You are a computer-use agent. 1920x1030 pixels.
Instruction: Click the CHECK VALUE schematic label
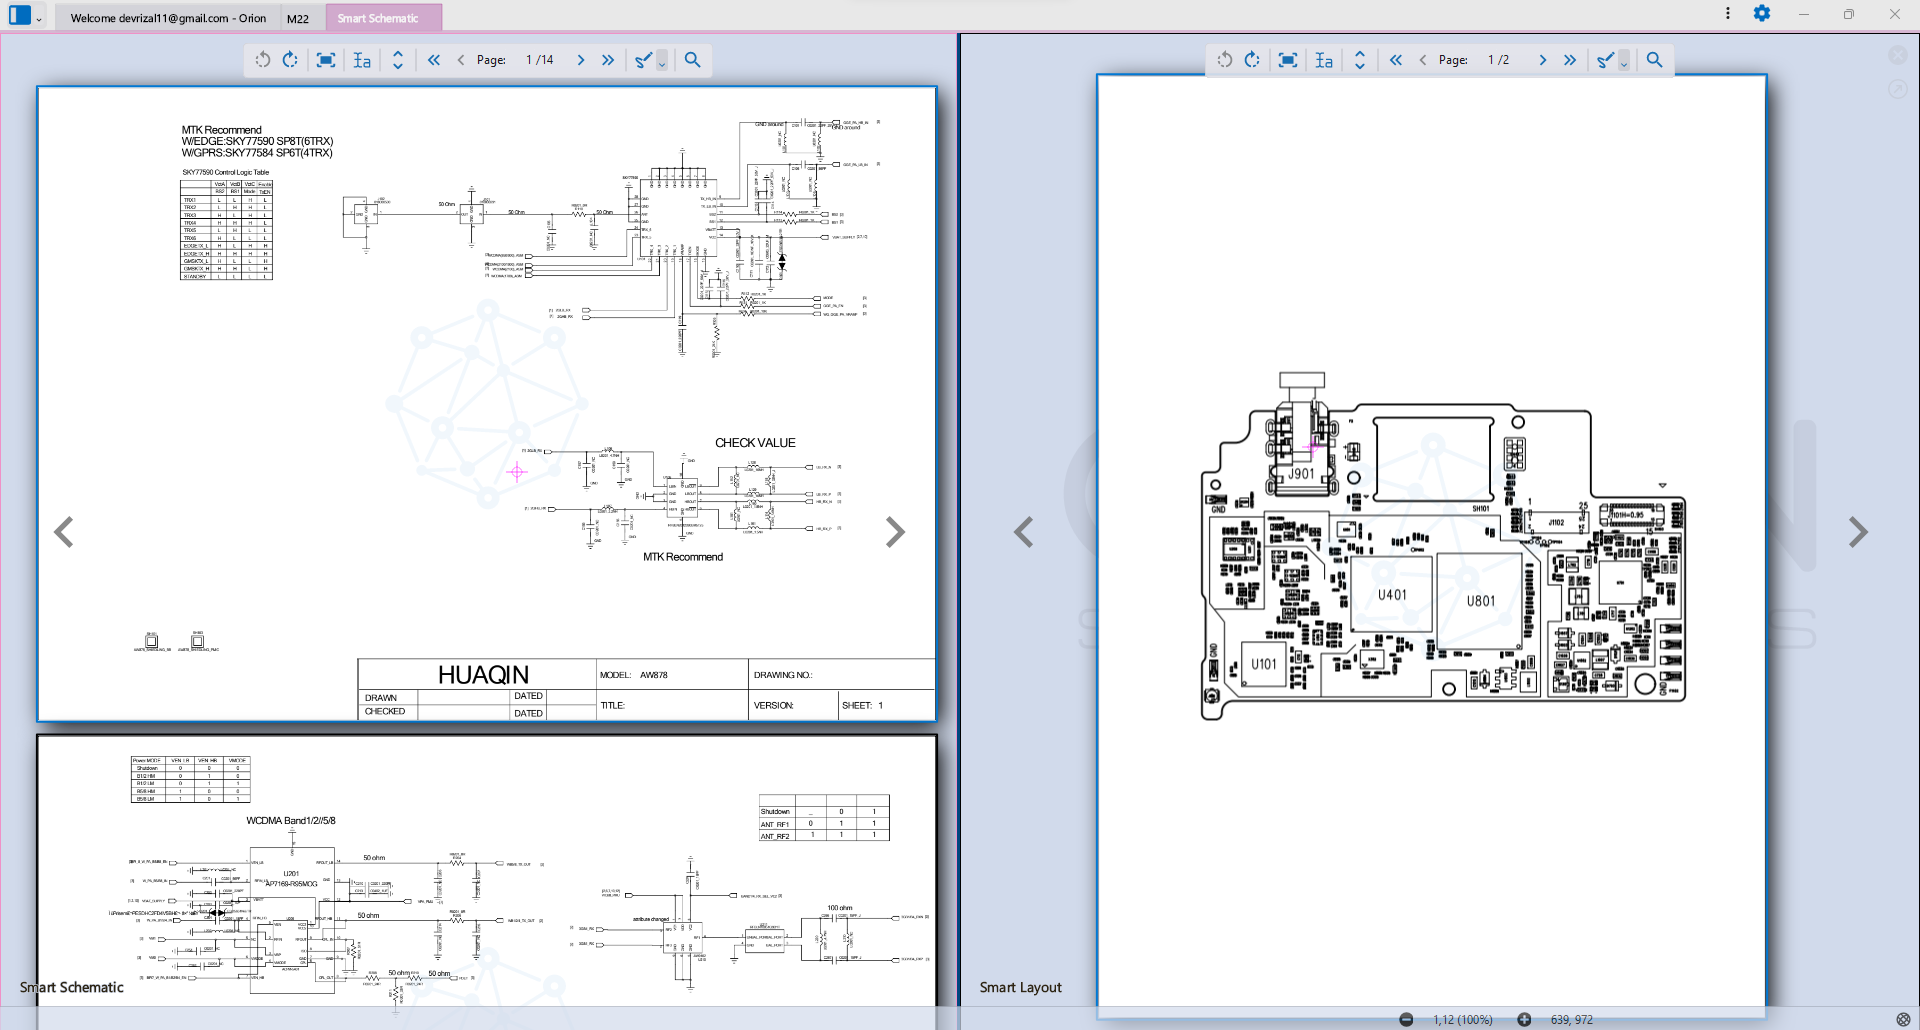point(755,443)
